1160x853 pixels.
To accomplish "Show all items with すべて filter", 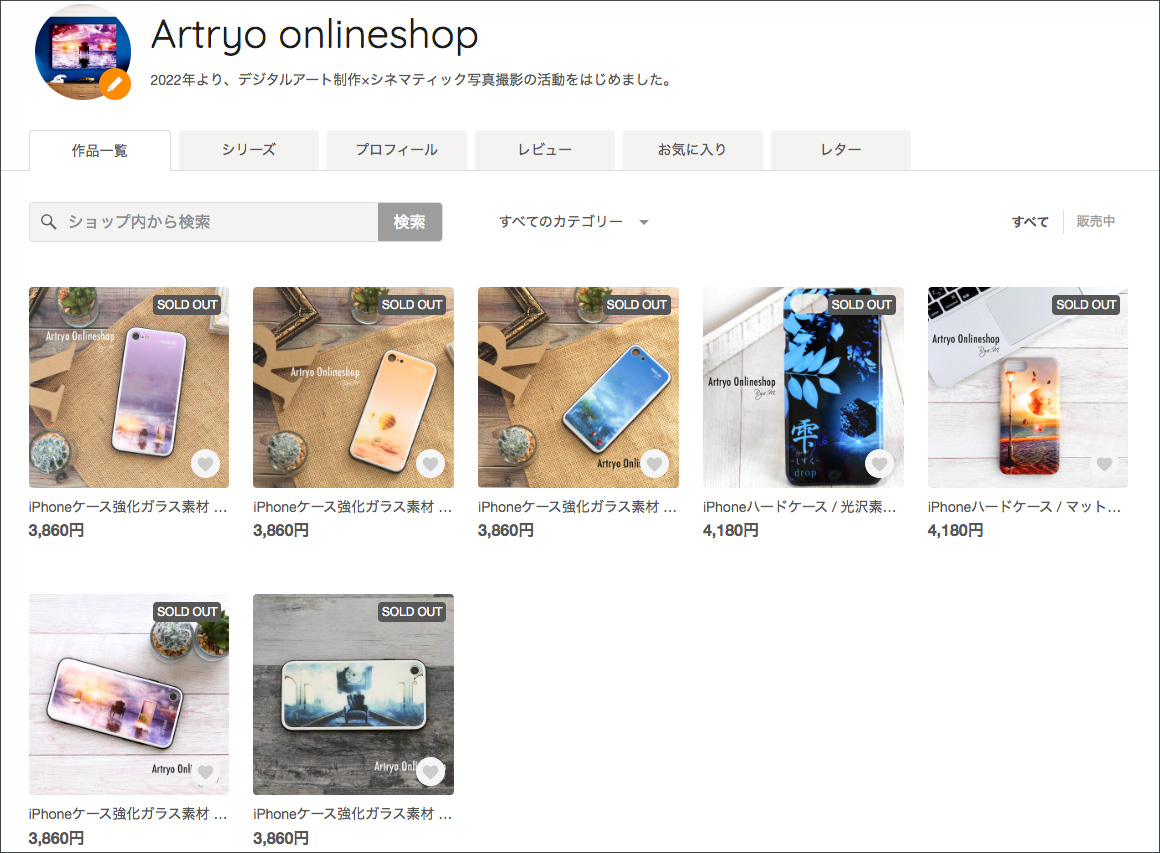I will coord(1030,222).
